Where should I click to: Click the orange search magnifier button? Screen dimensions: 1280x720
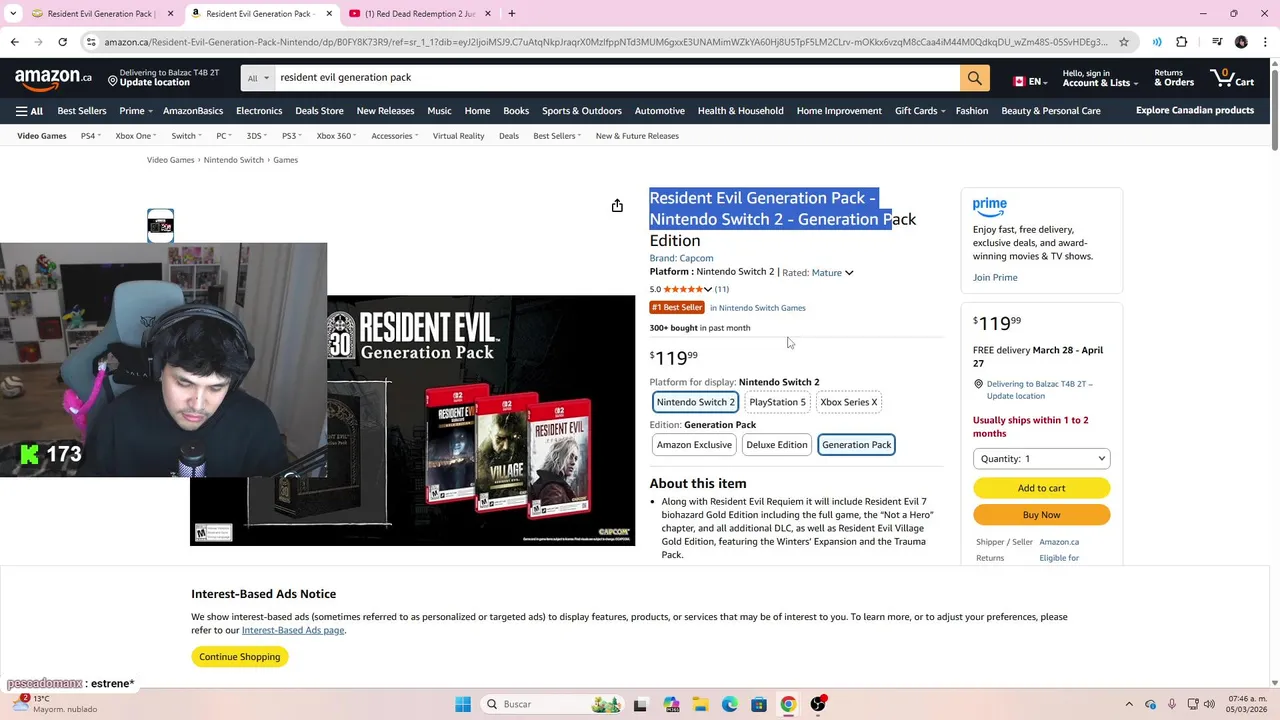pos(974,78)
